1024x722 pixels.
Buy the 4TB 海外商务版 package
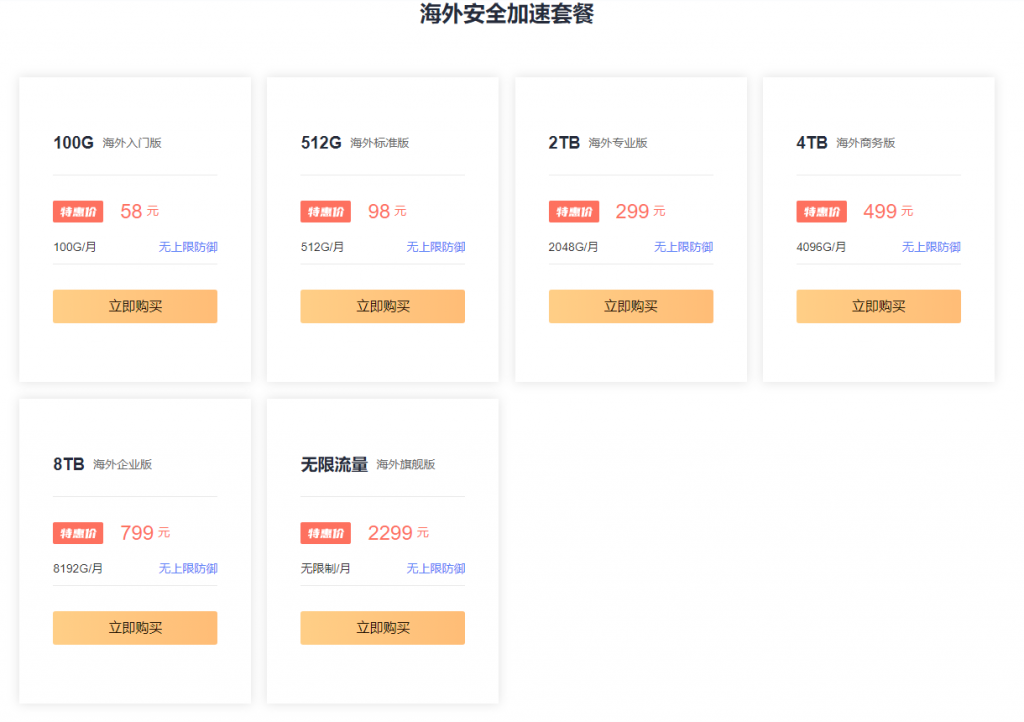point(878,306)
